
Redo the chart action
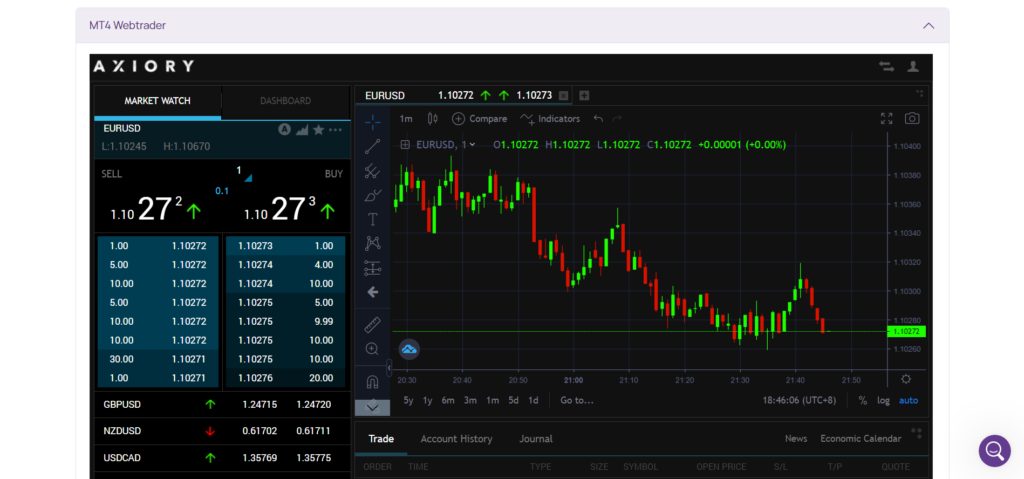point(617,119)
